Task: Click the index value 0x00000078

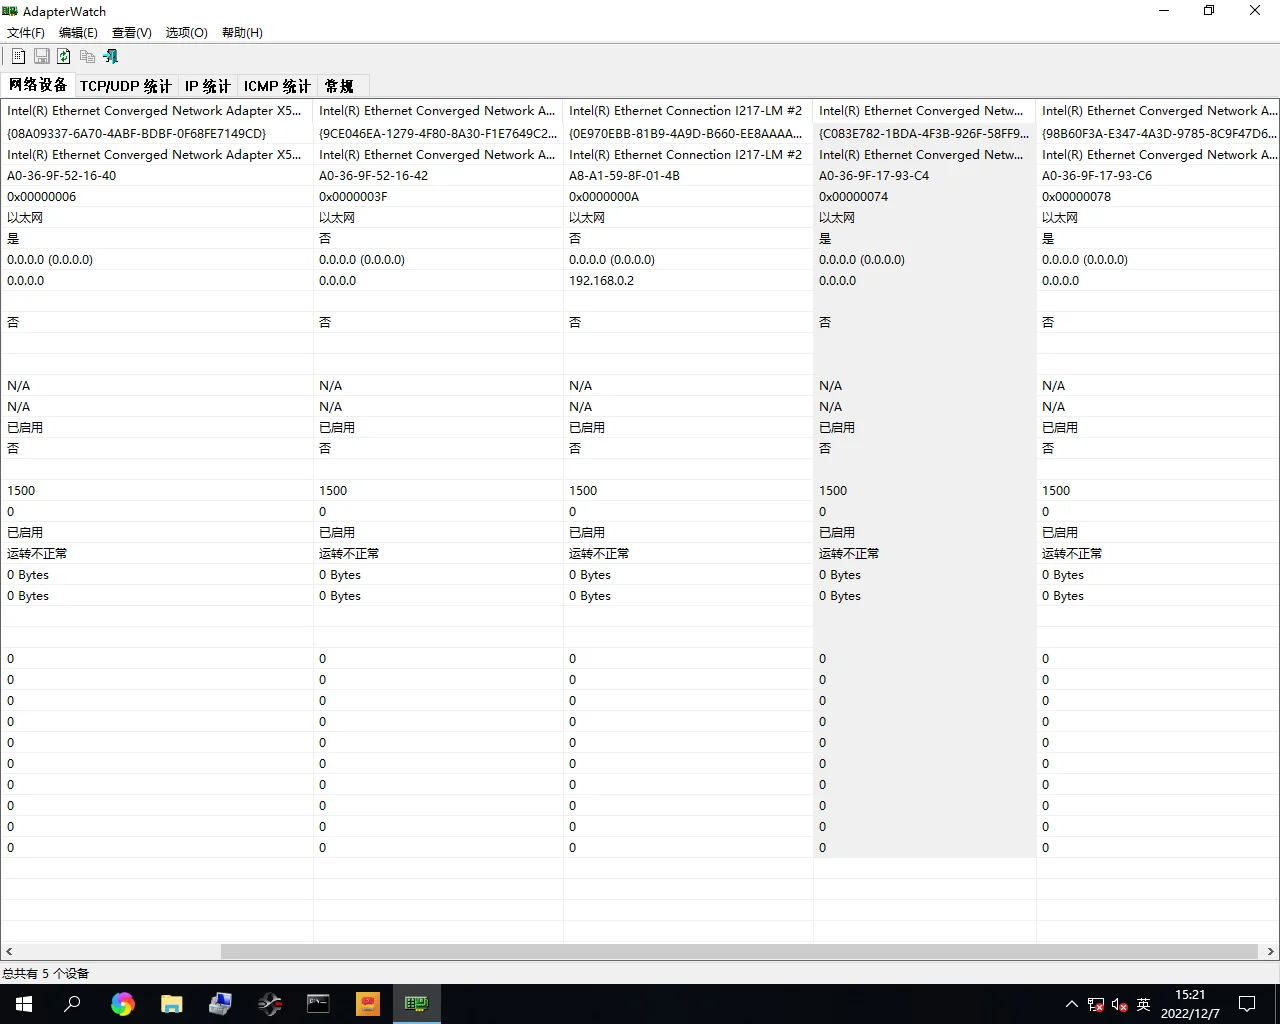Action: [1077, 197]
